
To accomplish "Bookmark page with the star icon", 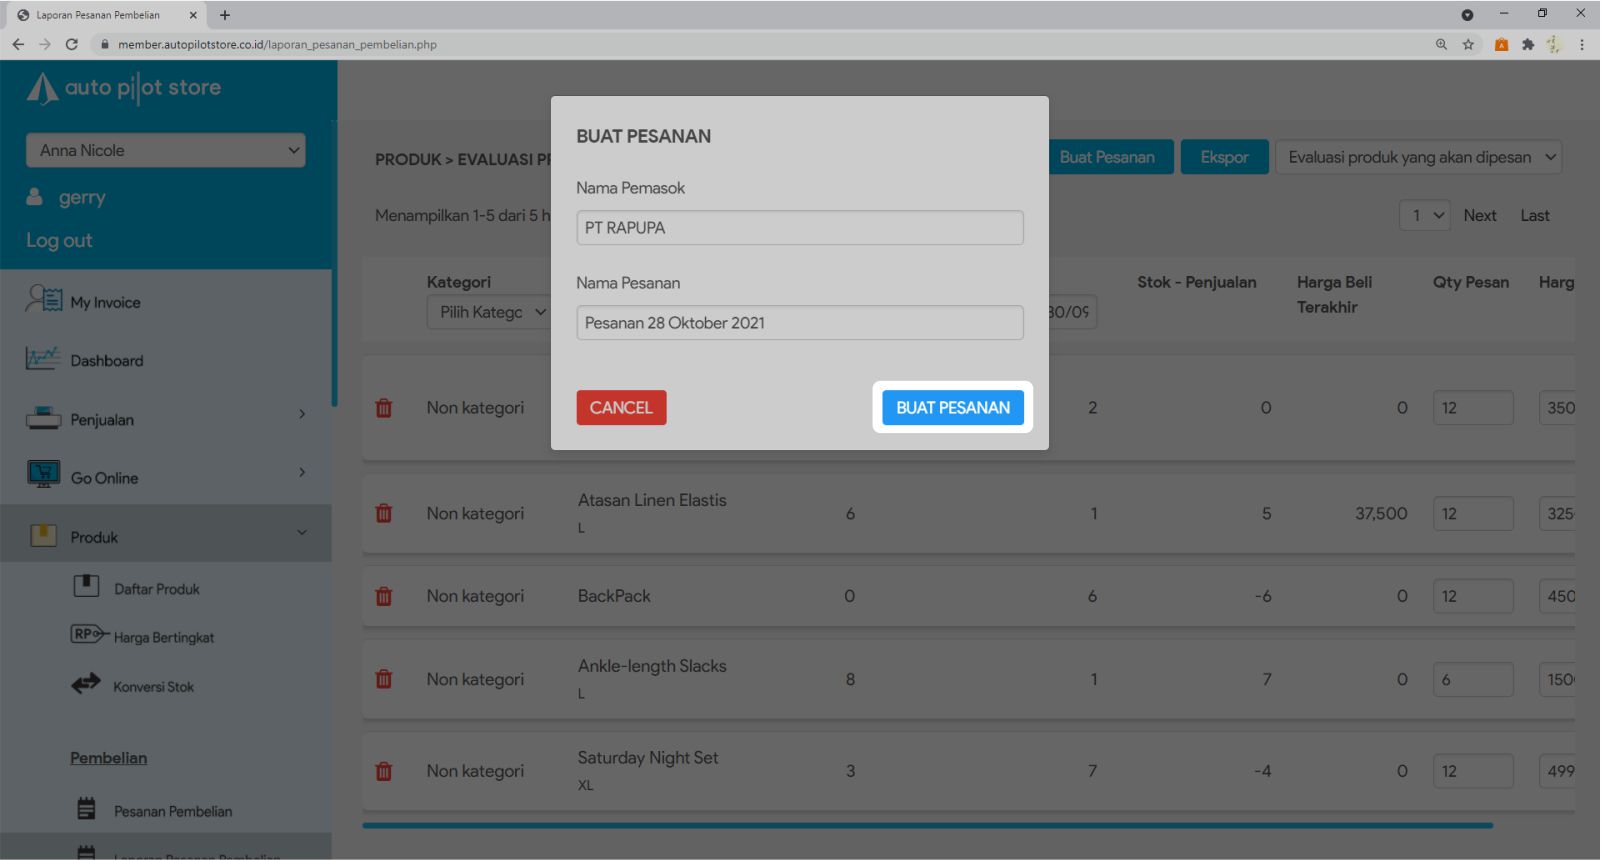I will (x=1468, y=44).
